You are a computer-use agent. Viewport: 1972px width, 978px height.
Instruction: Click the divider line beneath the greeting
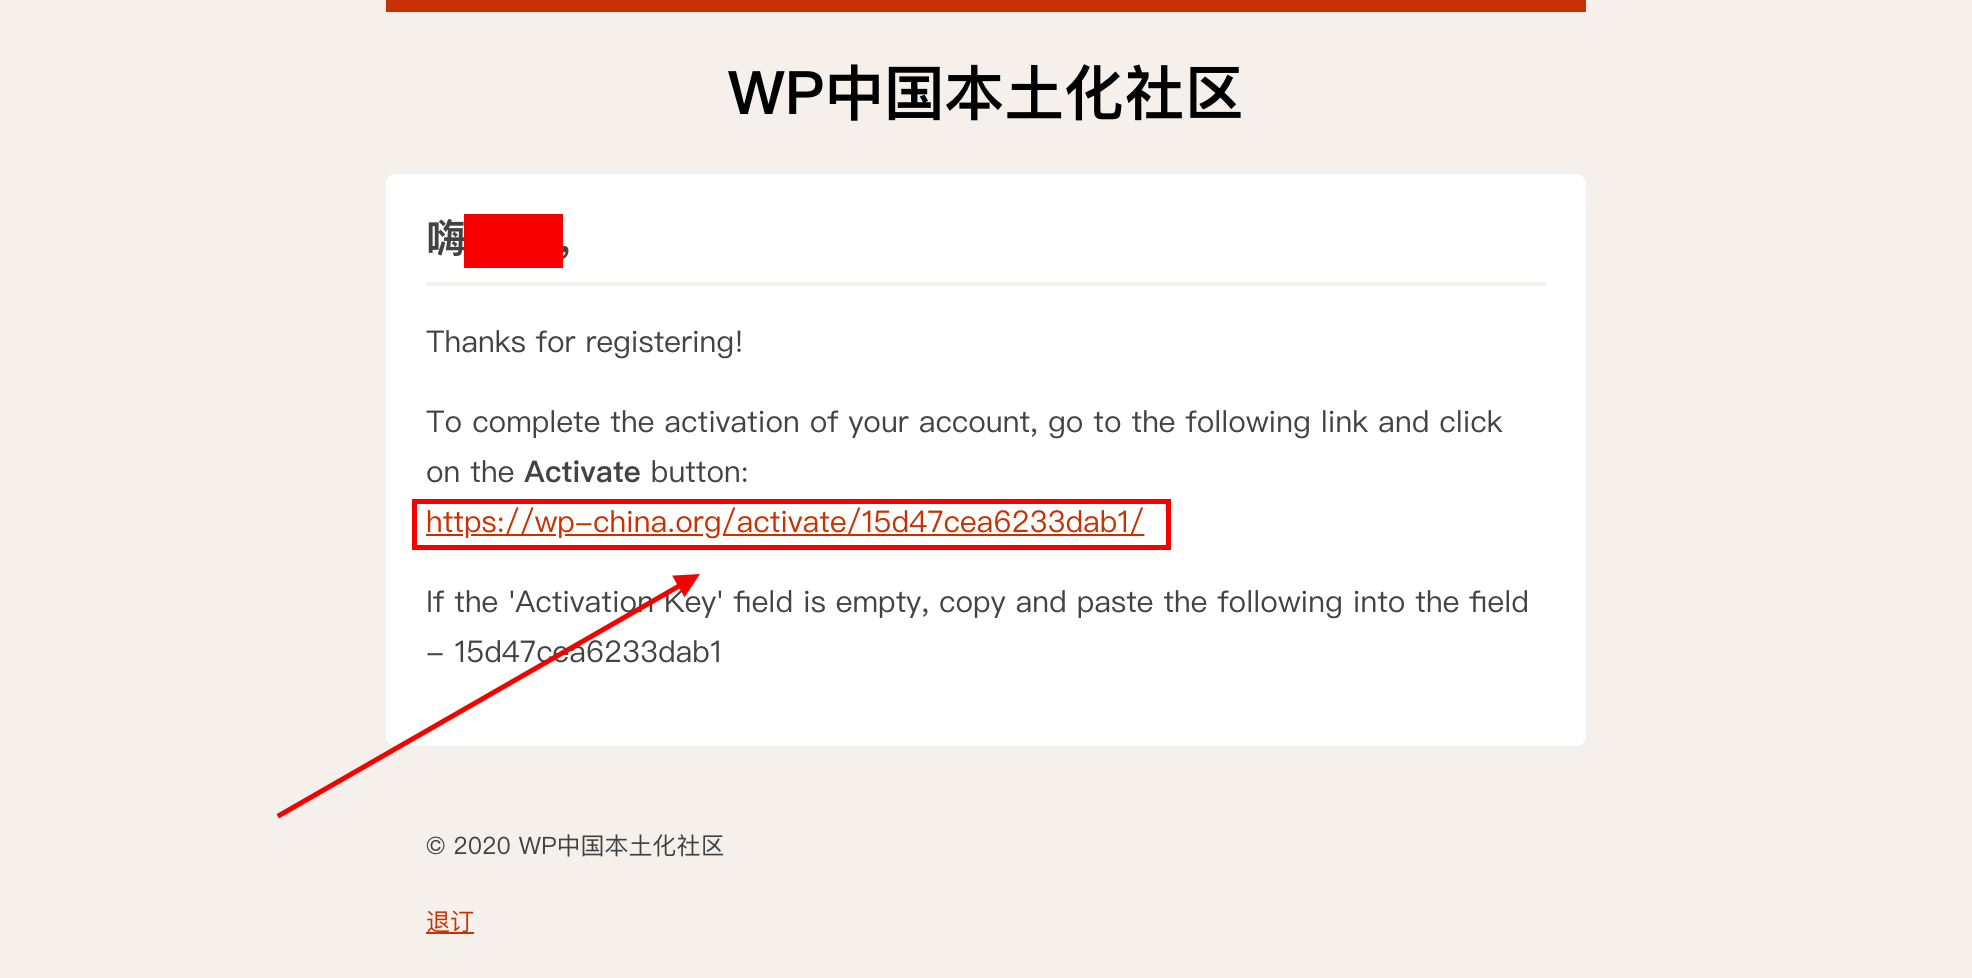985,284
